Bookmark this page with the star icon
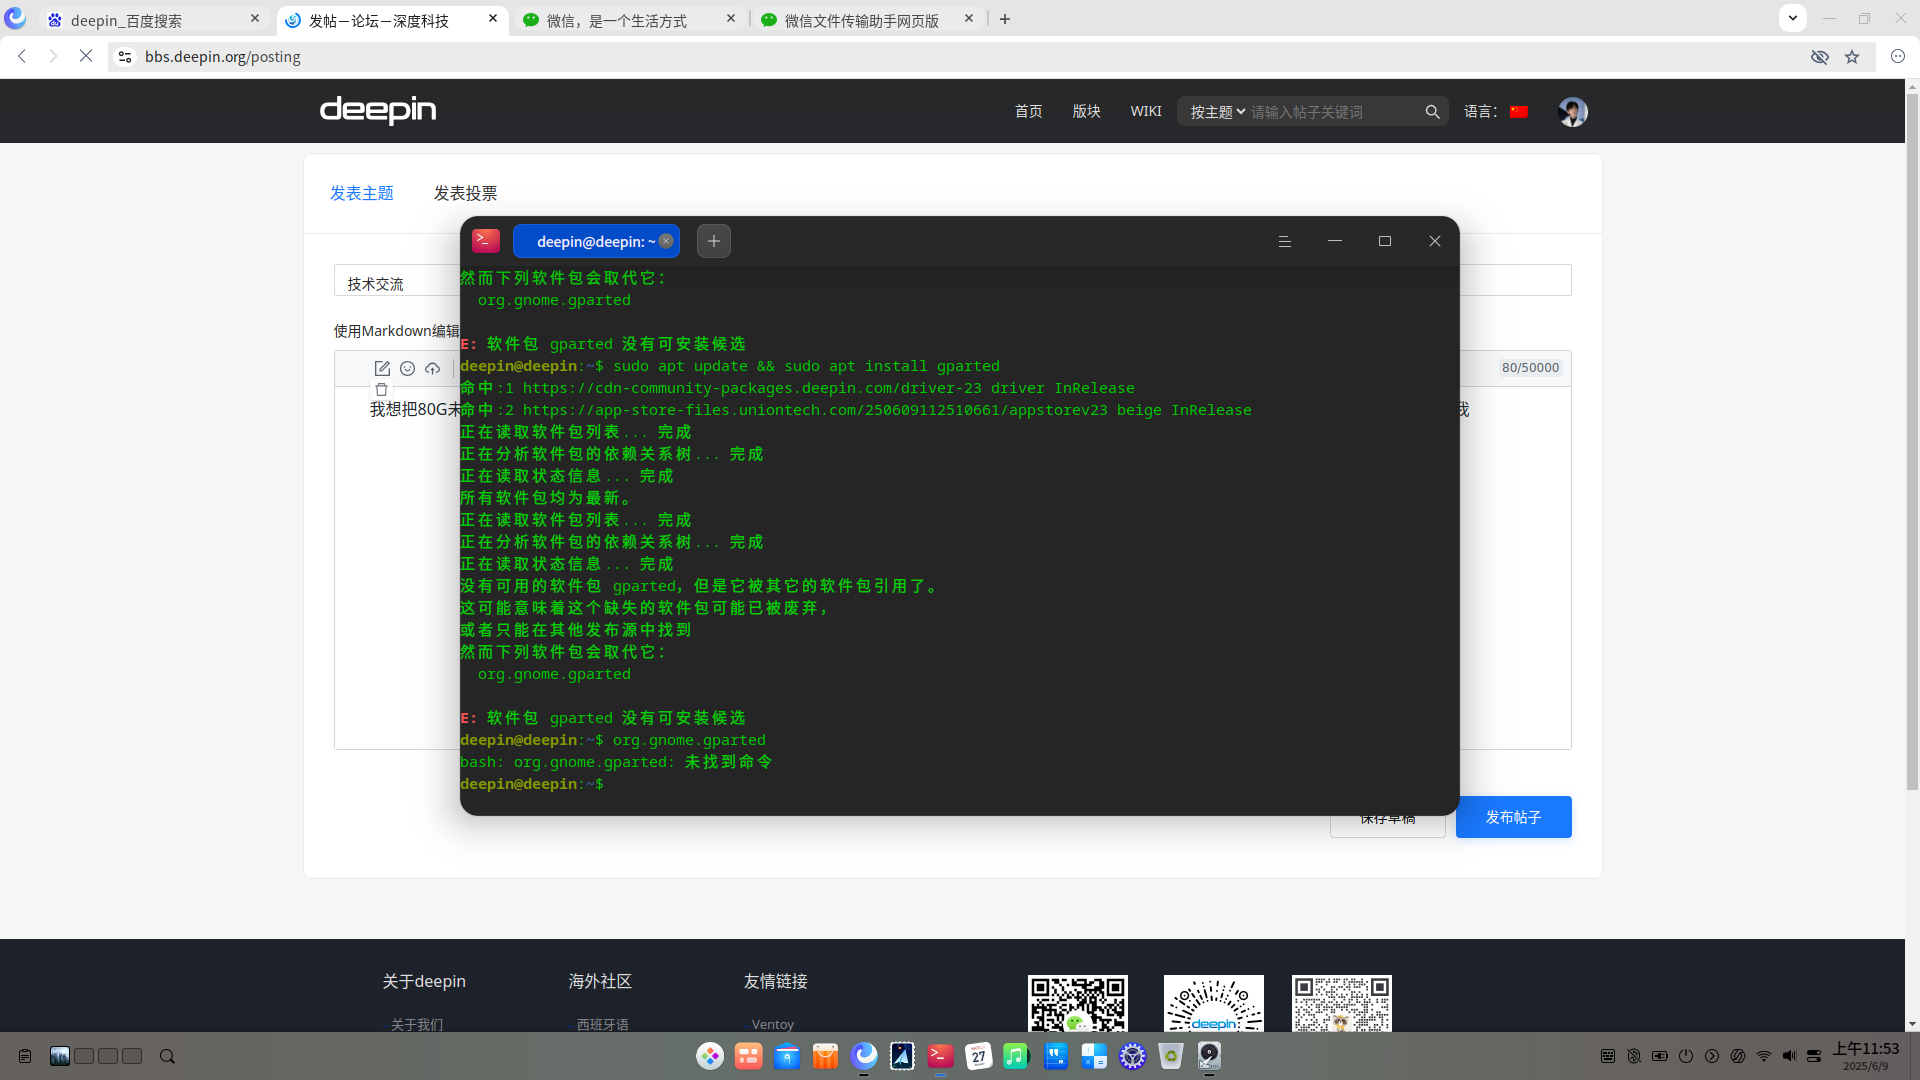Viewport: 1920px width, 1080px height. click(1852, 57)
